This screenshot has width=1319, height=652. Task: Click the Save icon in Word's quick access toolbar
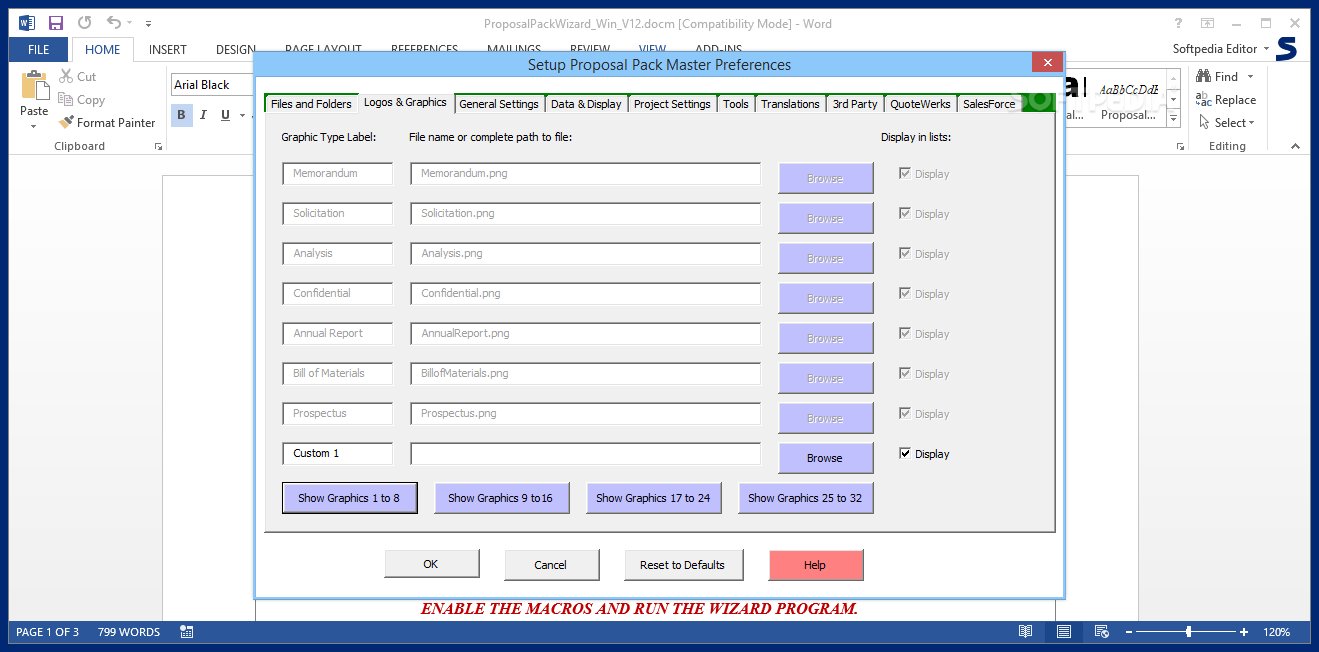click(56, 23)
